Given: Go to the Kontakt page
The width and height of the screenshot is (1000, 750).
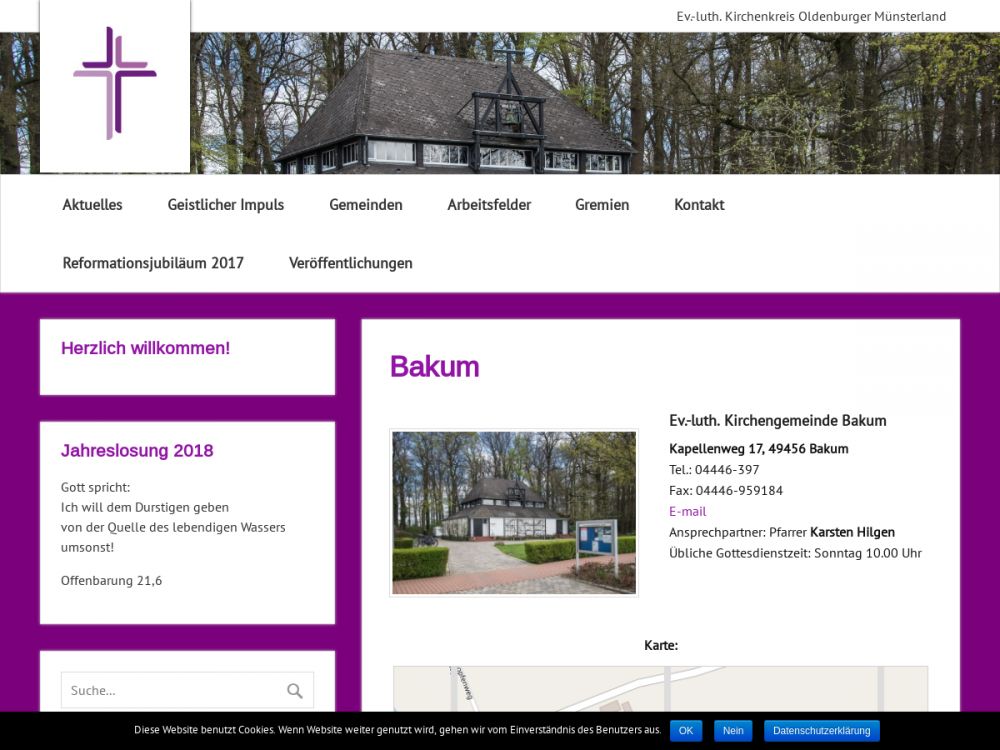Looking at the screenshot, I should click(699, 205).
